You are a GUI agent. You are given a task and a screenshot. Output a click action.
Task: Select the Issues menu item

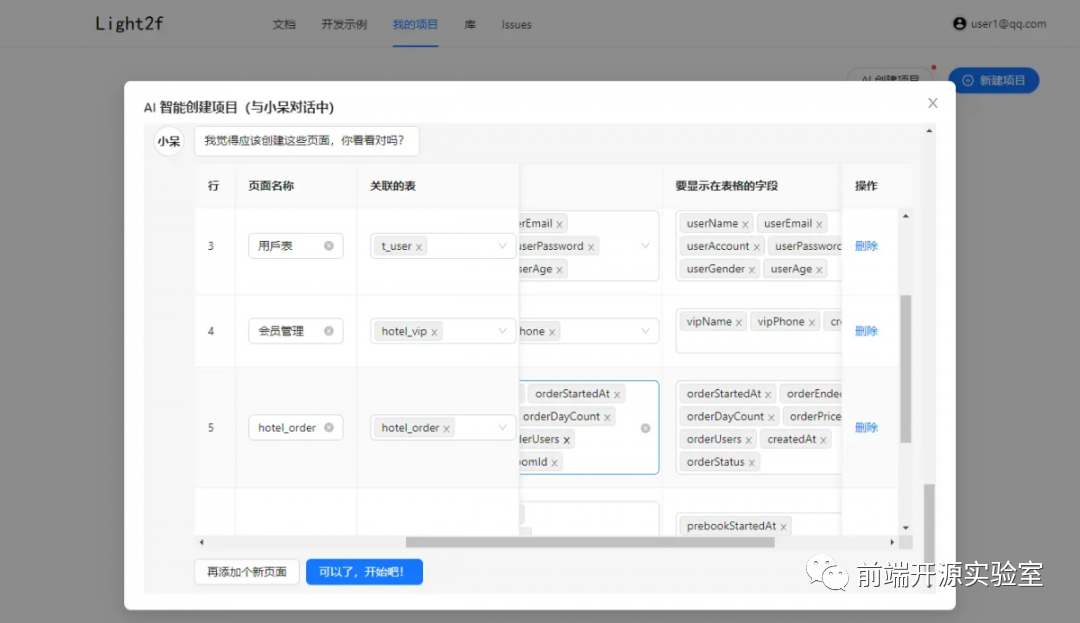coord(516,25)
